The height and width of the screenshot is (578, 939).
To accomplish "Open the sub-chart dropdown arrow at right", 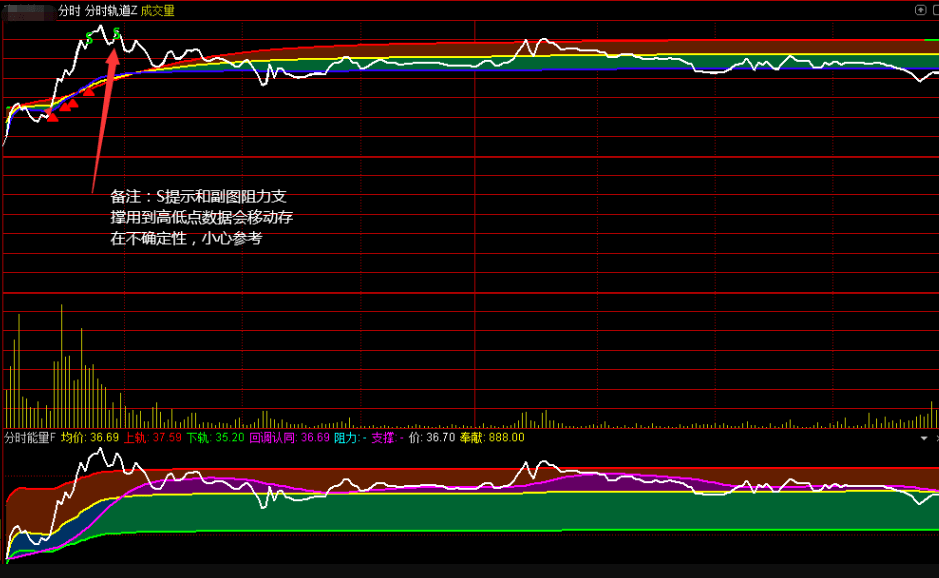I will (x=923, y=438).
